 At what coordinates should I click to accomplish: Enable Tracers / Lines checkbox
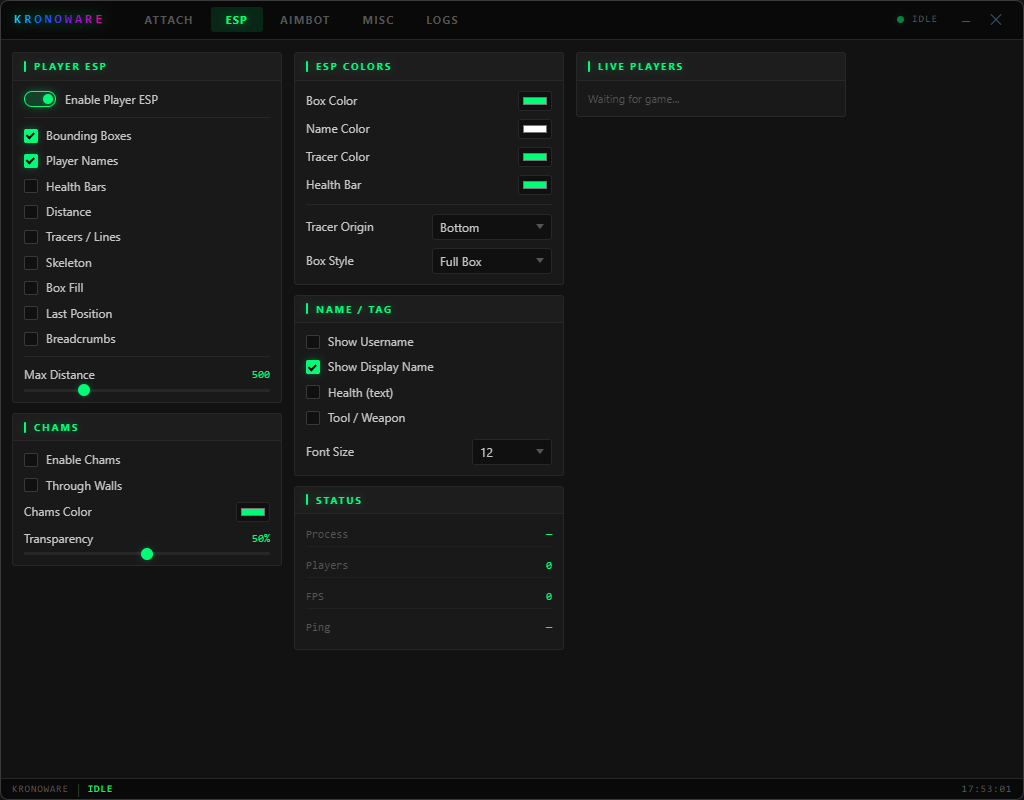click(x=31, y=237)
